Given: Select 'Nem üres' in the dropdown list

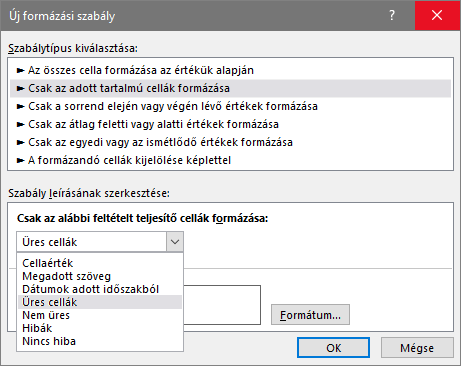Looking at the screenshot, I should (100, 315).
